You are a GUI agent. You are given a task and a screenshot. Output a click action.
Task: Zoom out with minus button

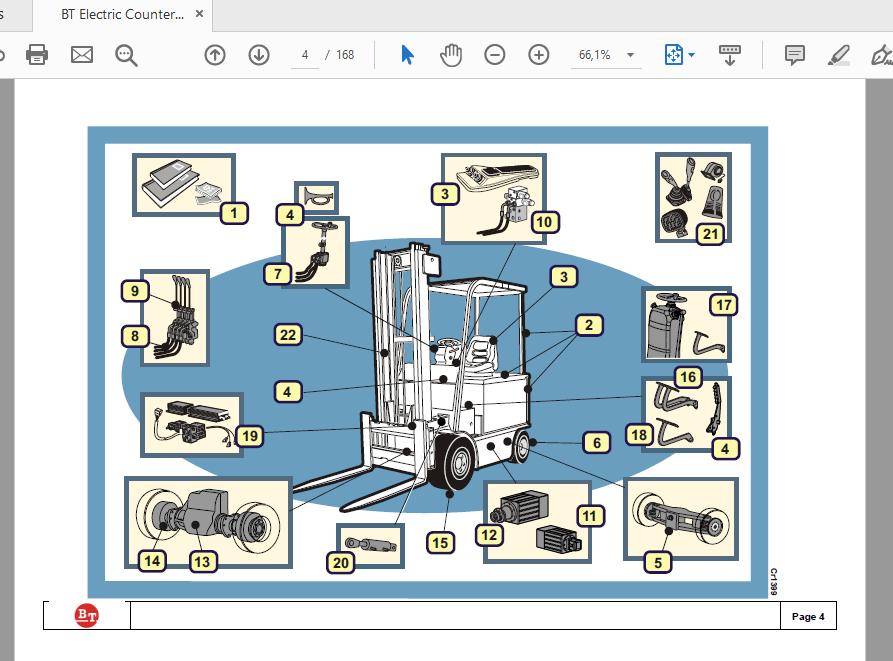[494, 55]
